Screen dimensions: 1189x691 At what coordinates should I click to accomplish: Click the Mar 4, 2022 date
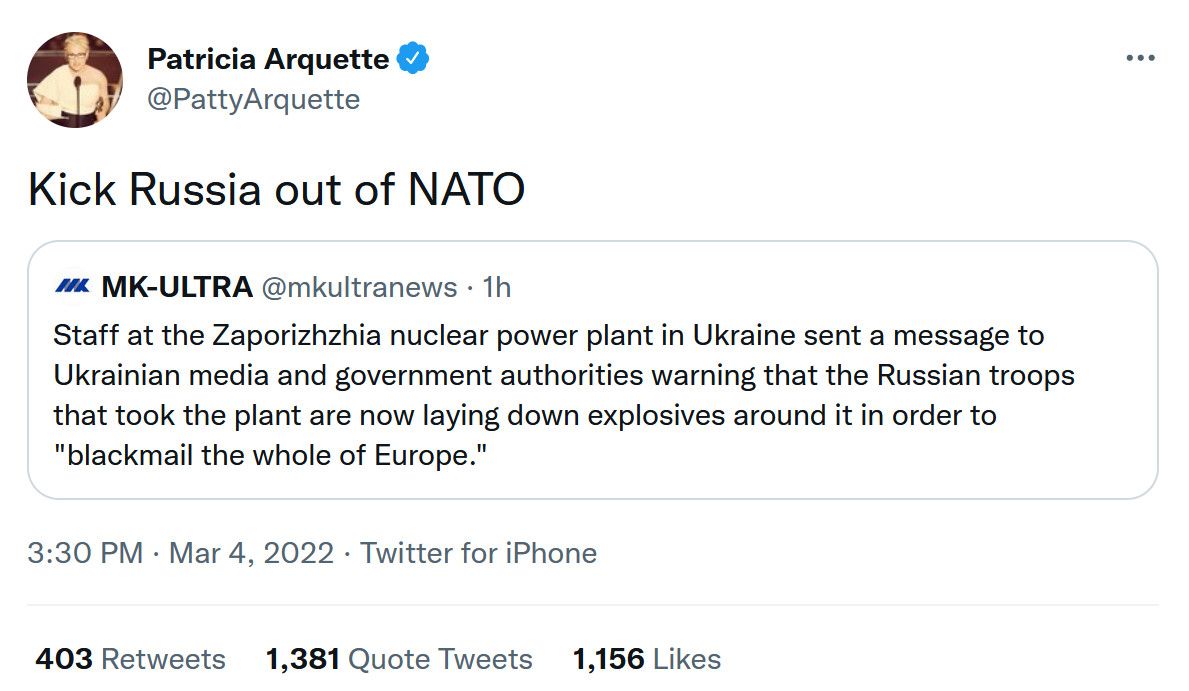251,553
